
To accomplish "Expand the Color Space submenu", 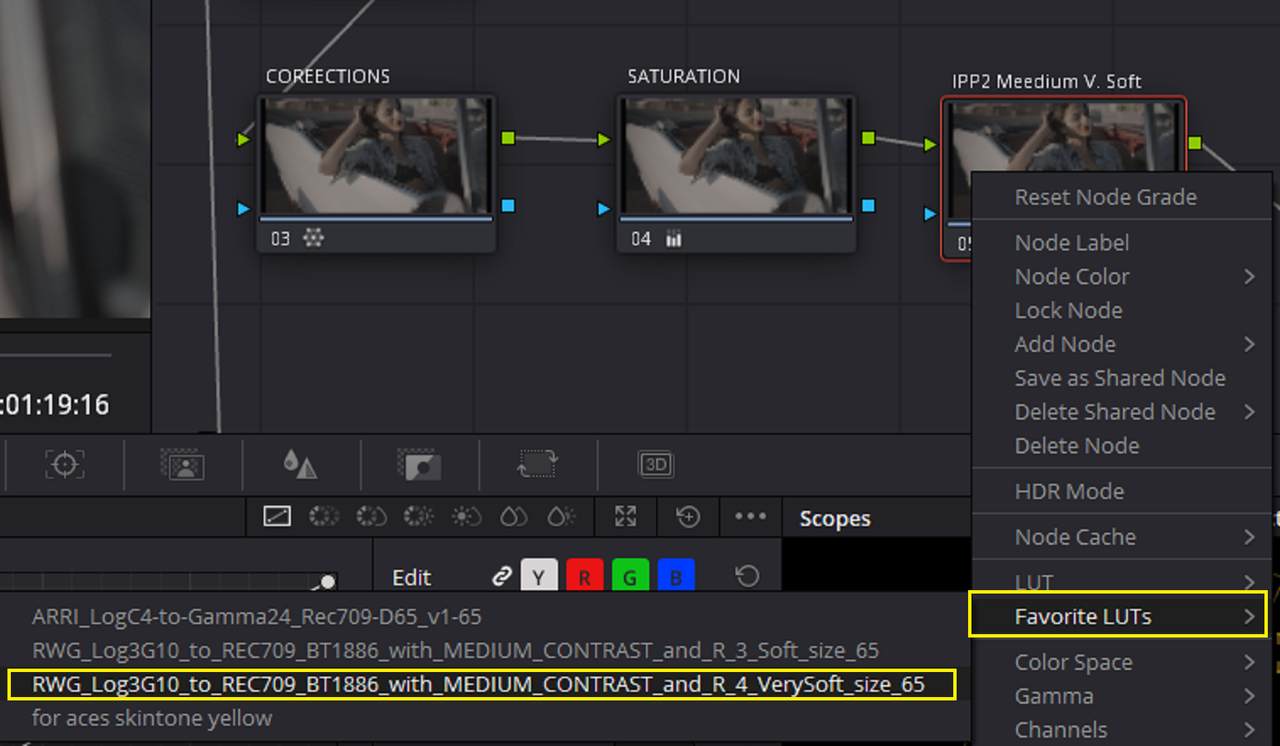I will 1122,662.
